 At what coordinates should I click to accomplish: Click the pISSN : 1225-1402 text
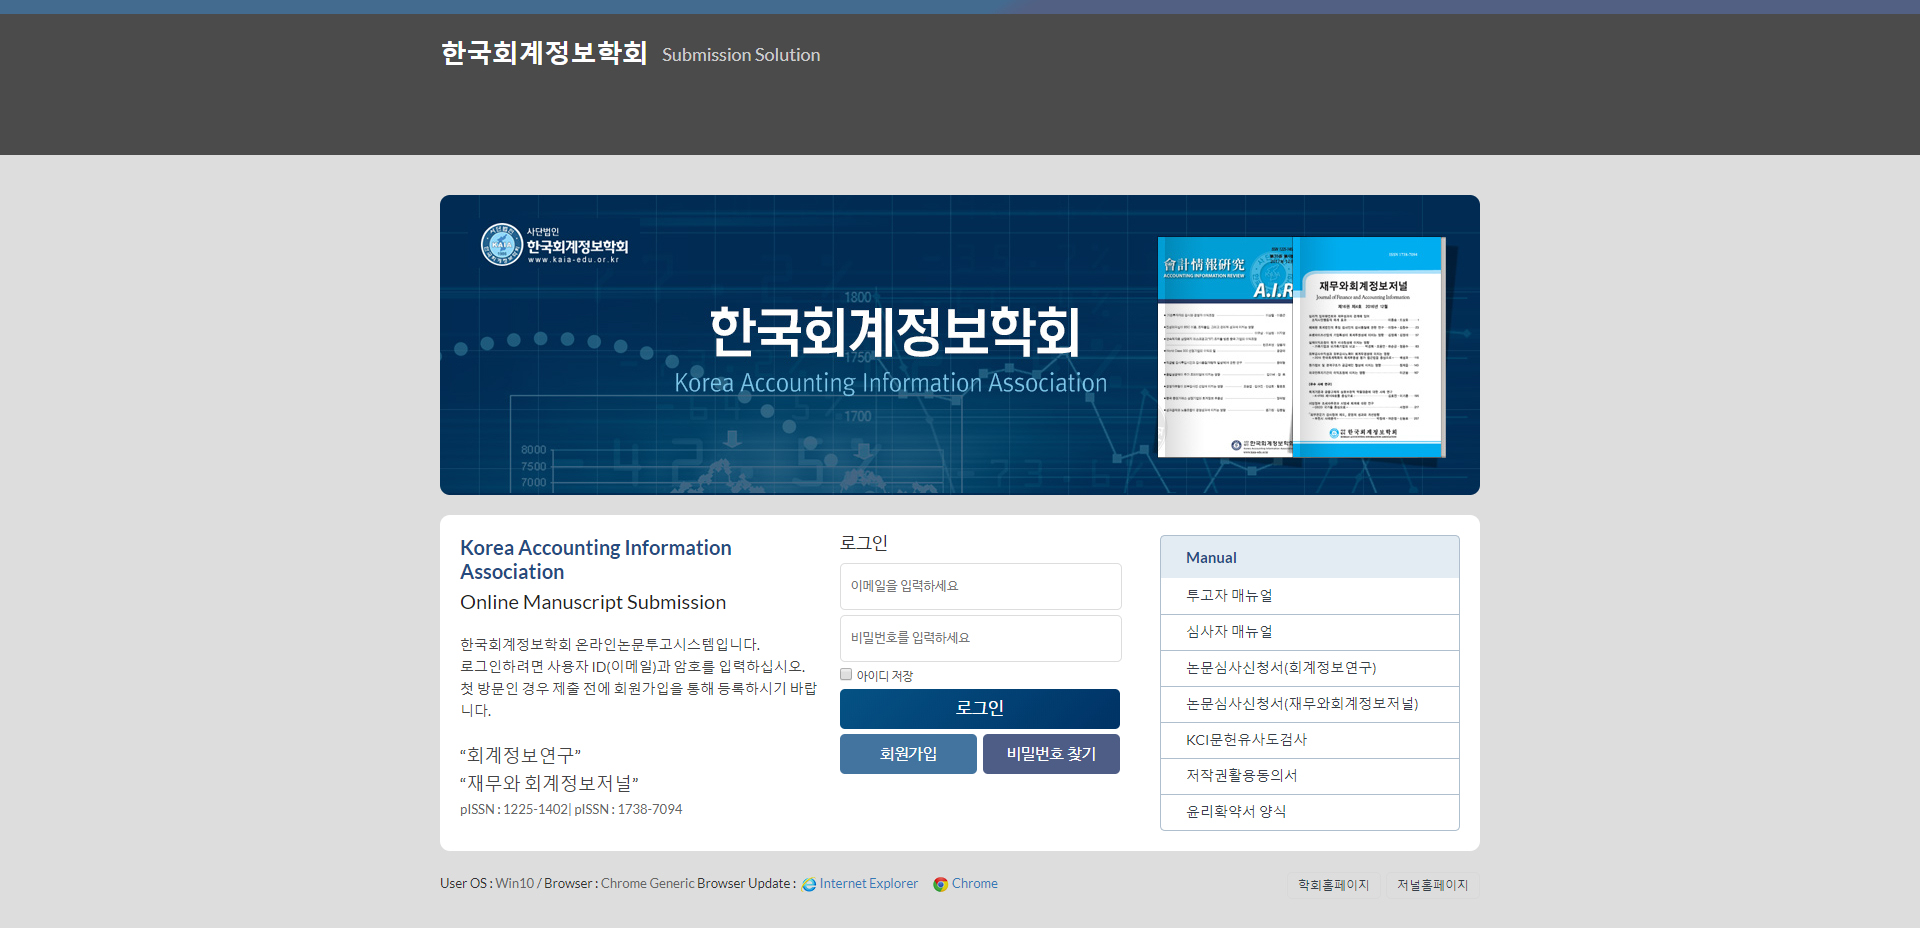click(514, 810)
